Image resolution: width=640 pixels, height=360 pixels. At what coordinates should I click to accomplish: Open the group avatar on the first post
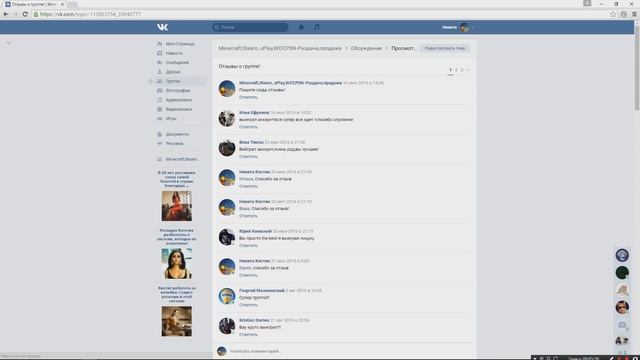(x=227, y=89)
